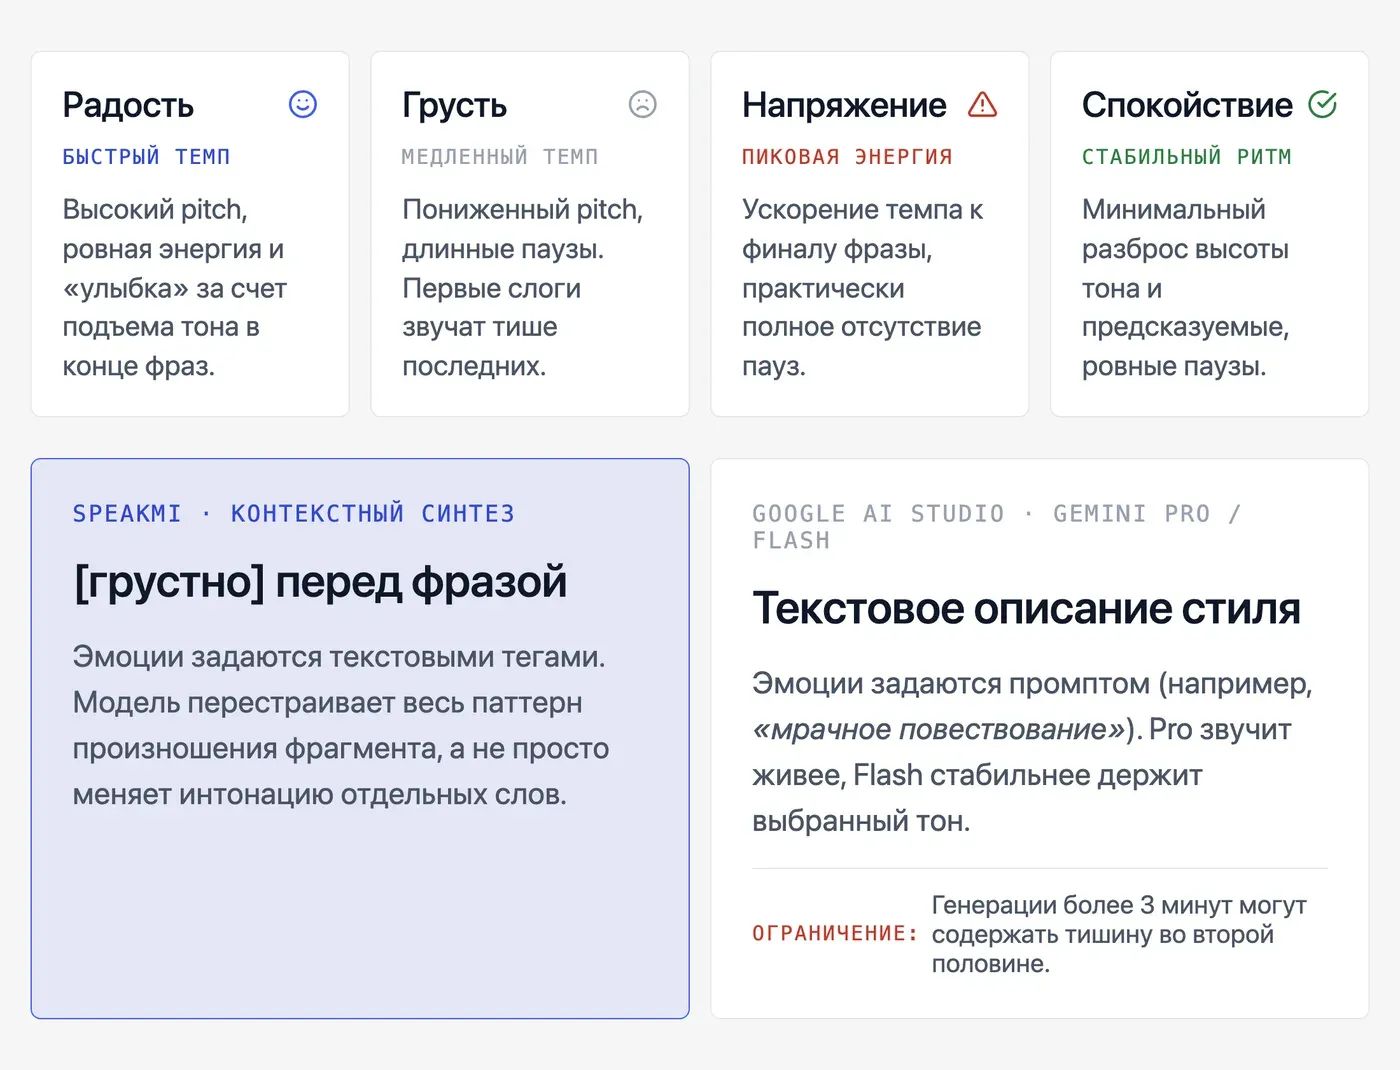
Task: Click the description starting Пониженный pitch
Action: click(x=523, y=288)
